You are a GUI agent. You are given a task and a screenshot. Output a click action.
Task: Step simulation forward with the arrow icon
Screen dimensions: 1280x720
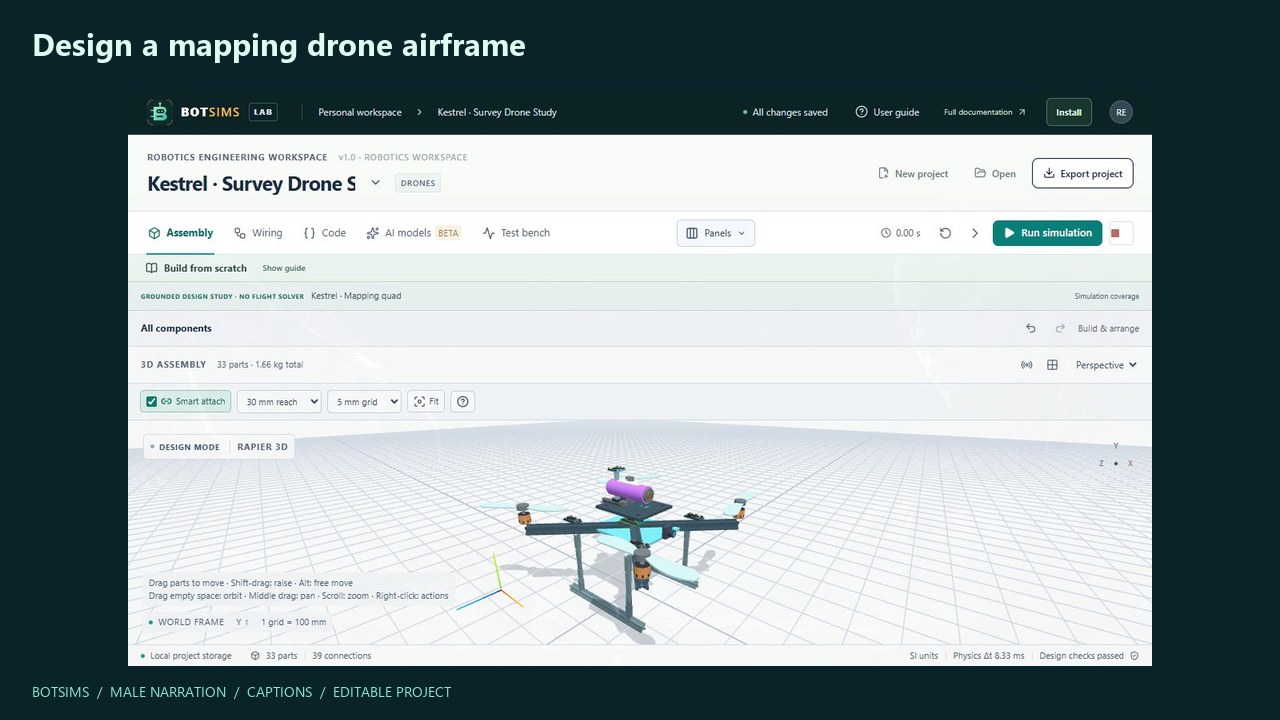pyautogui.click(x=975, y=233)
